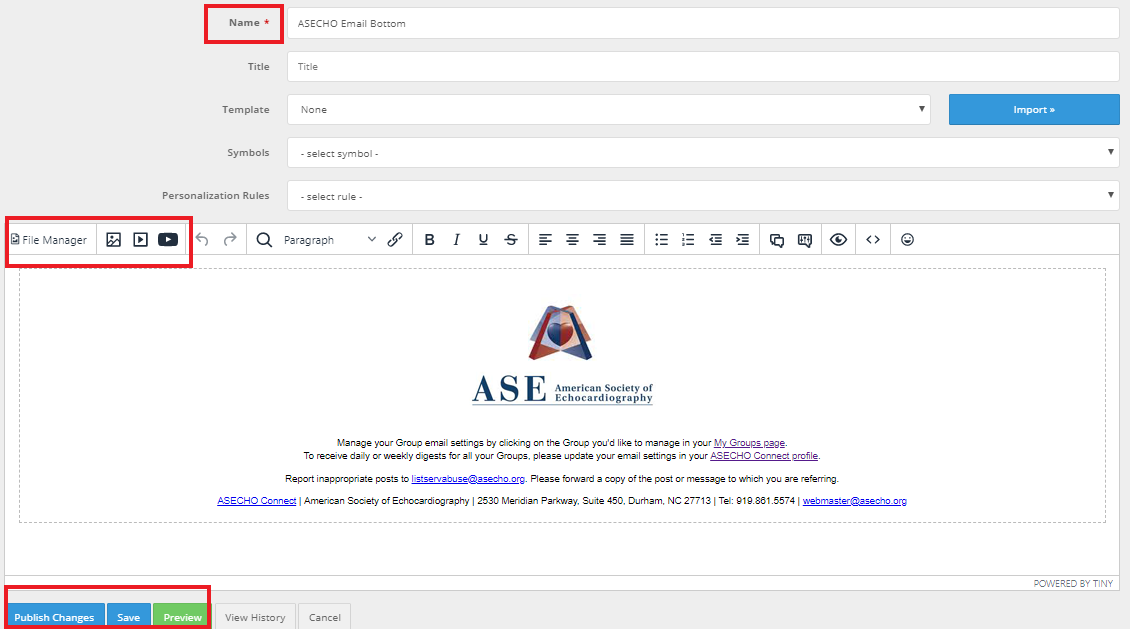
Task: Open the source code view icon
Action: (873, 240)
